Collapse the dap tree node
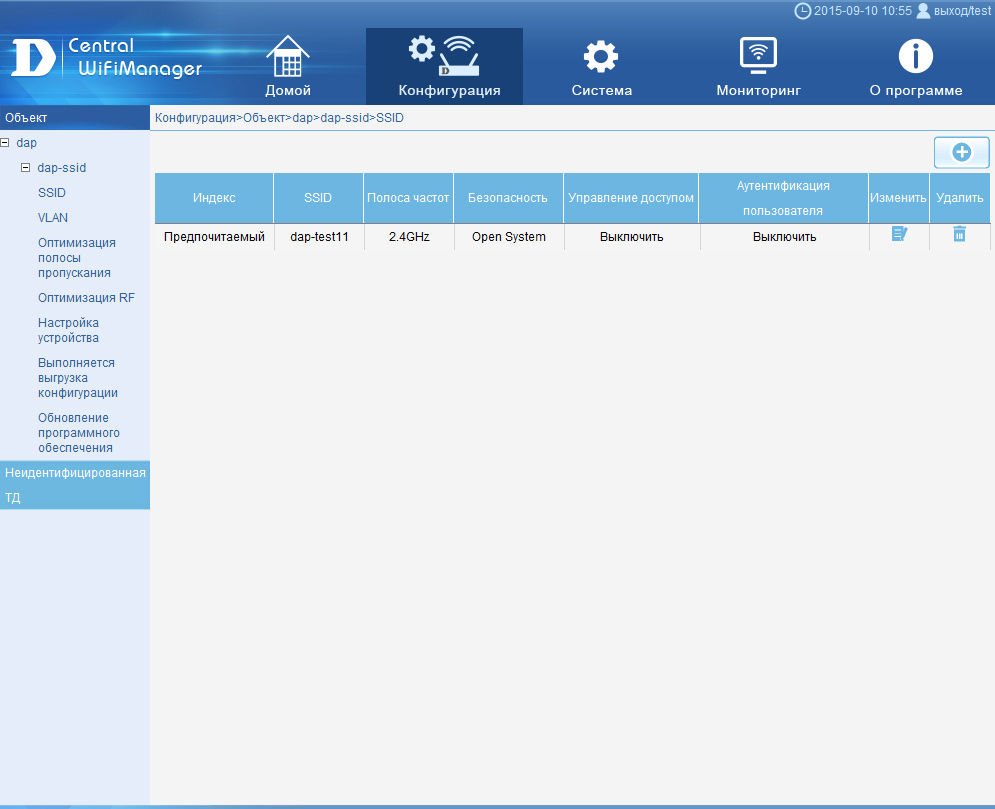 (x=6, y=143)
